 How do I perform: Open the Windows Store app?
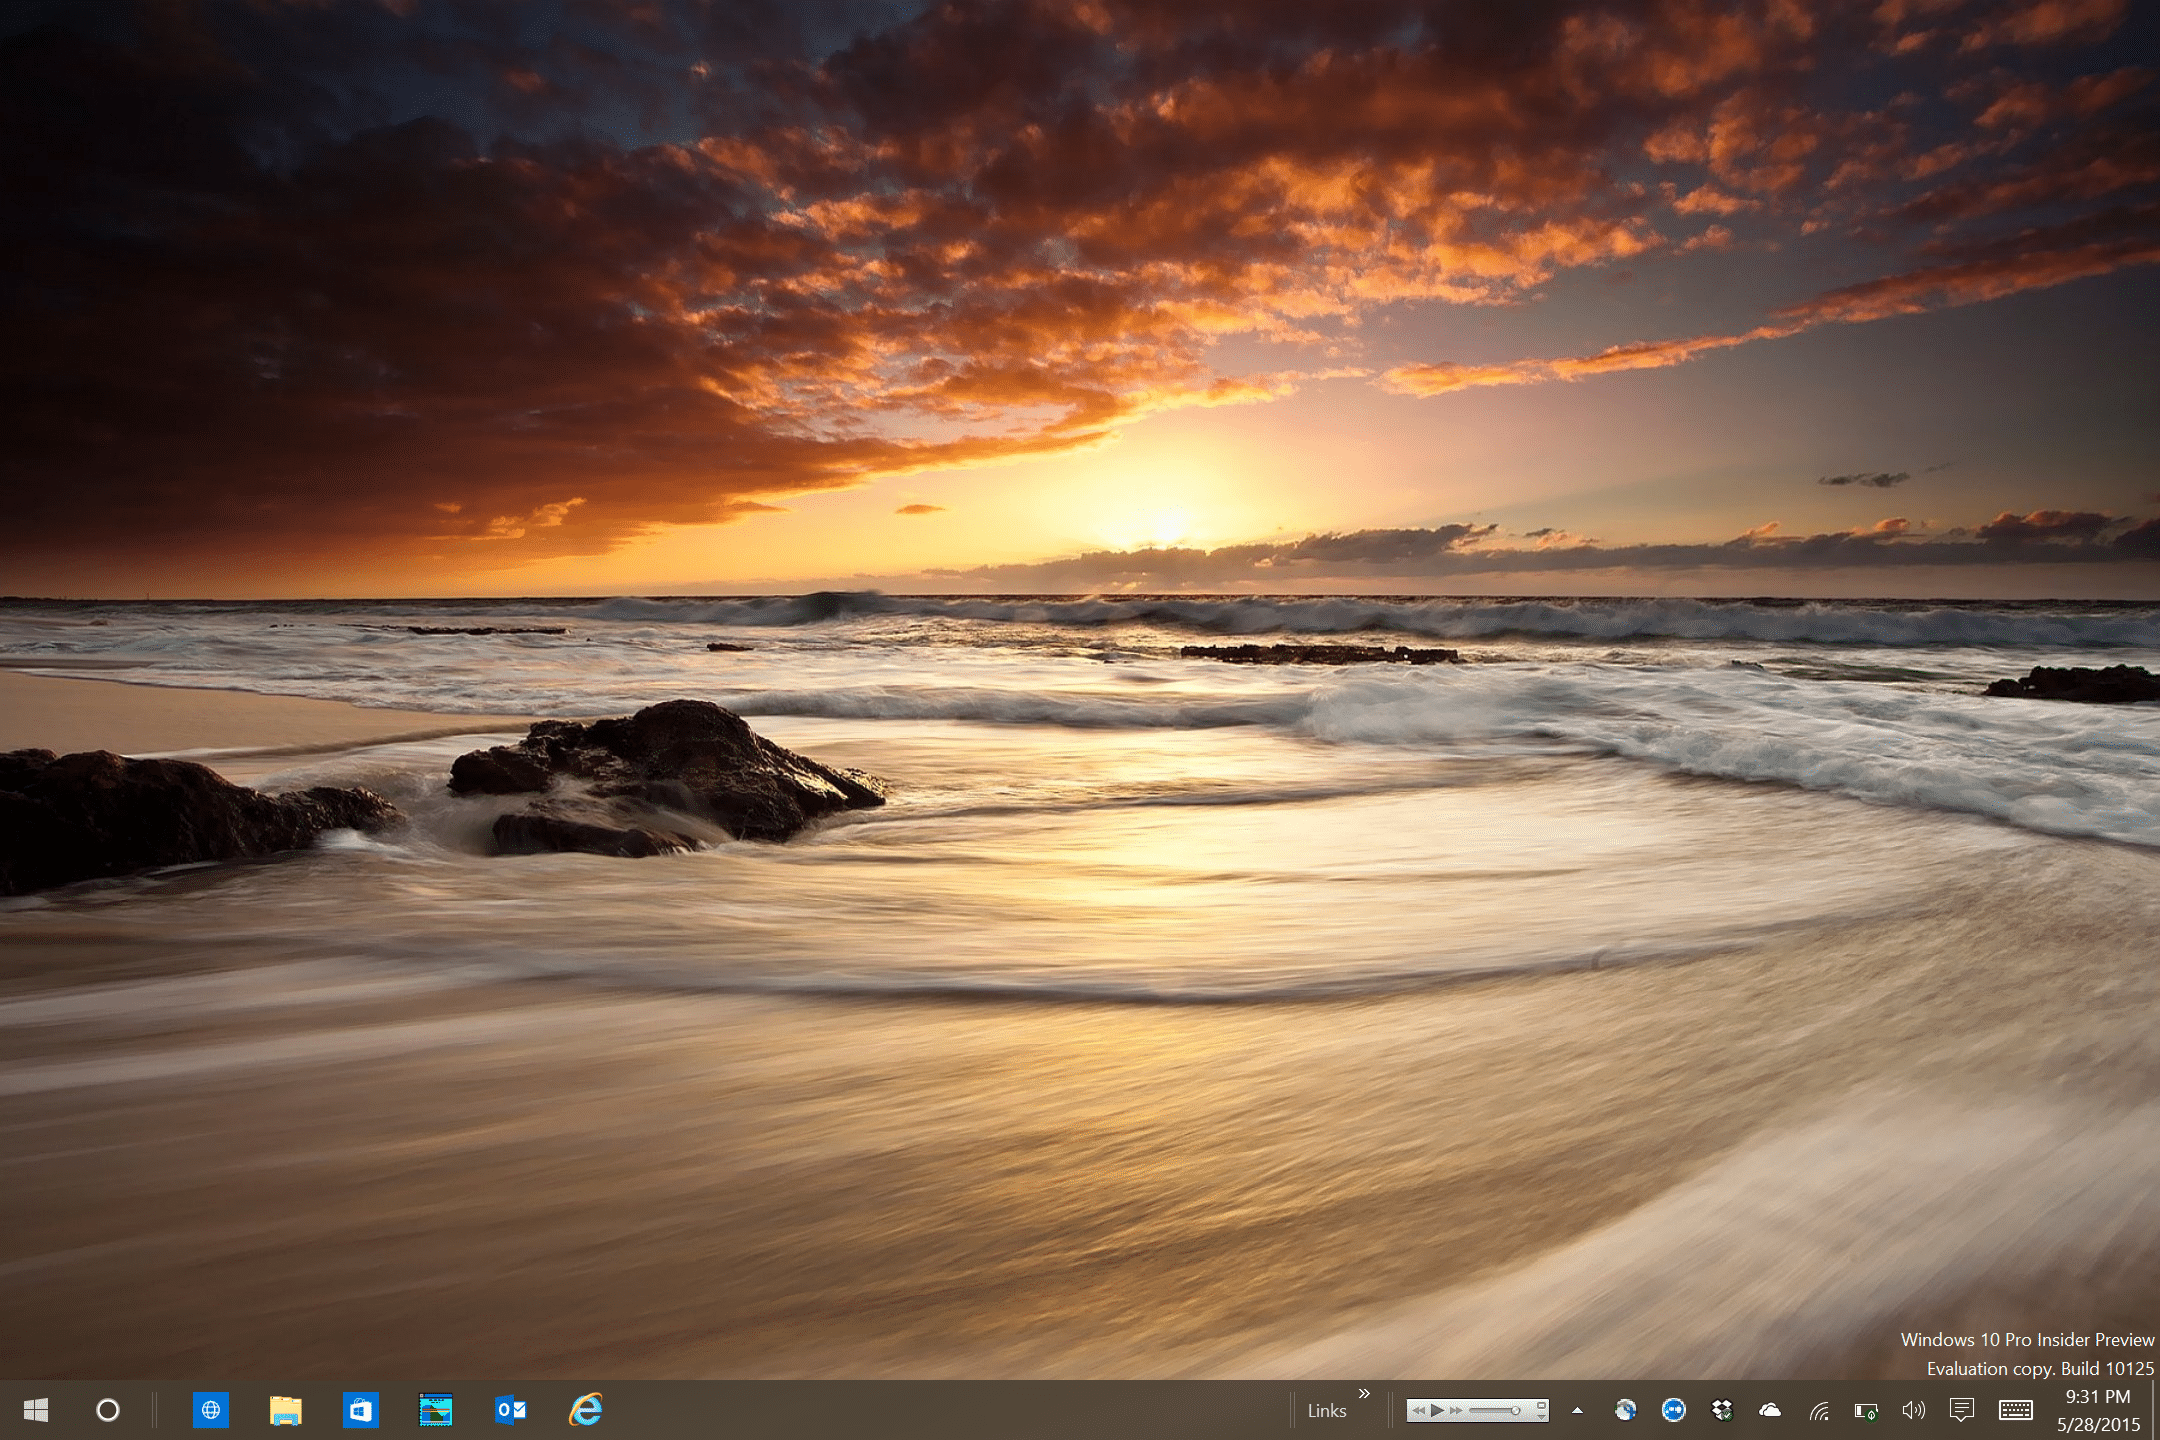coord(361,1410)
